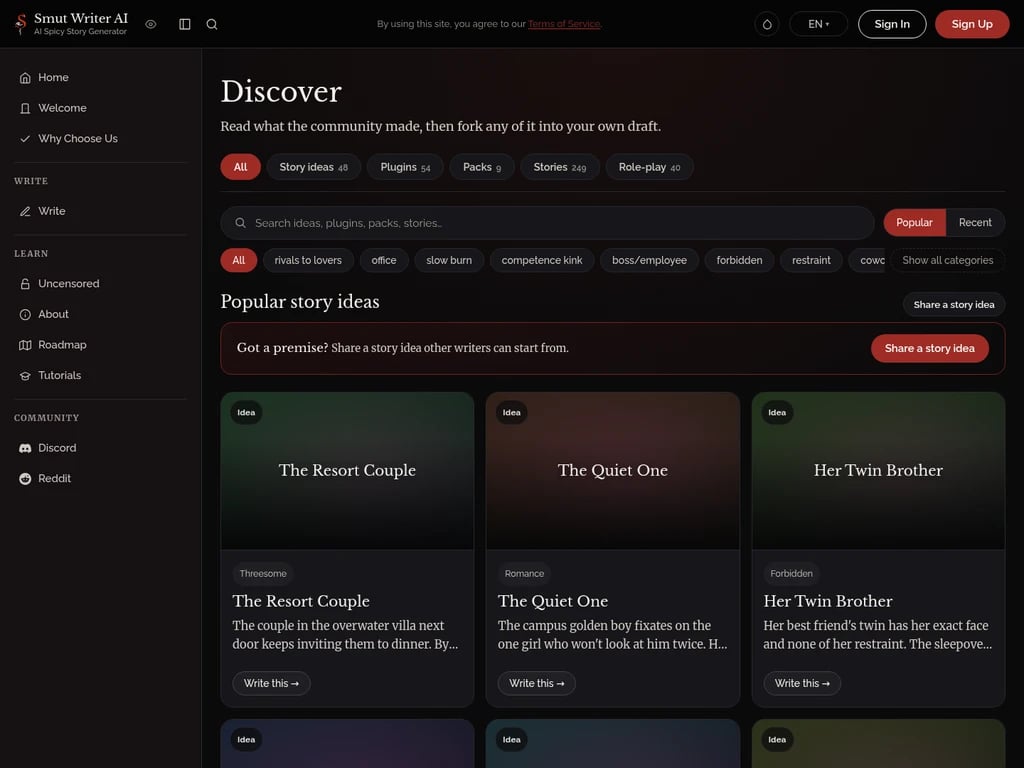This screenshot has height=768, width=1024.
Task: Select Popular sort option
Action: click(x=914, y=223)
